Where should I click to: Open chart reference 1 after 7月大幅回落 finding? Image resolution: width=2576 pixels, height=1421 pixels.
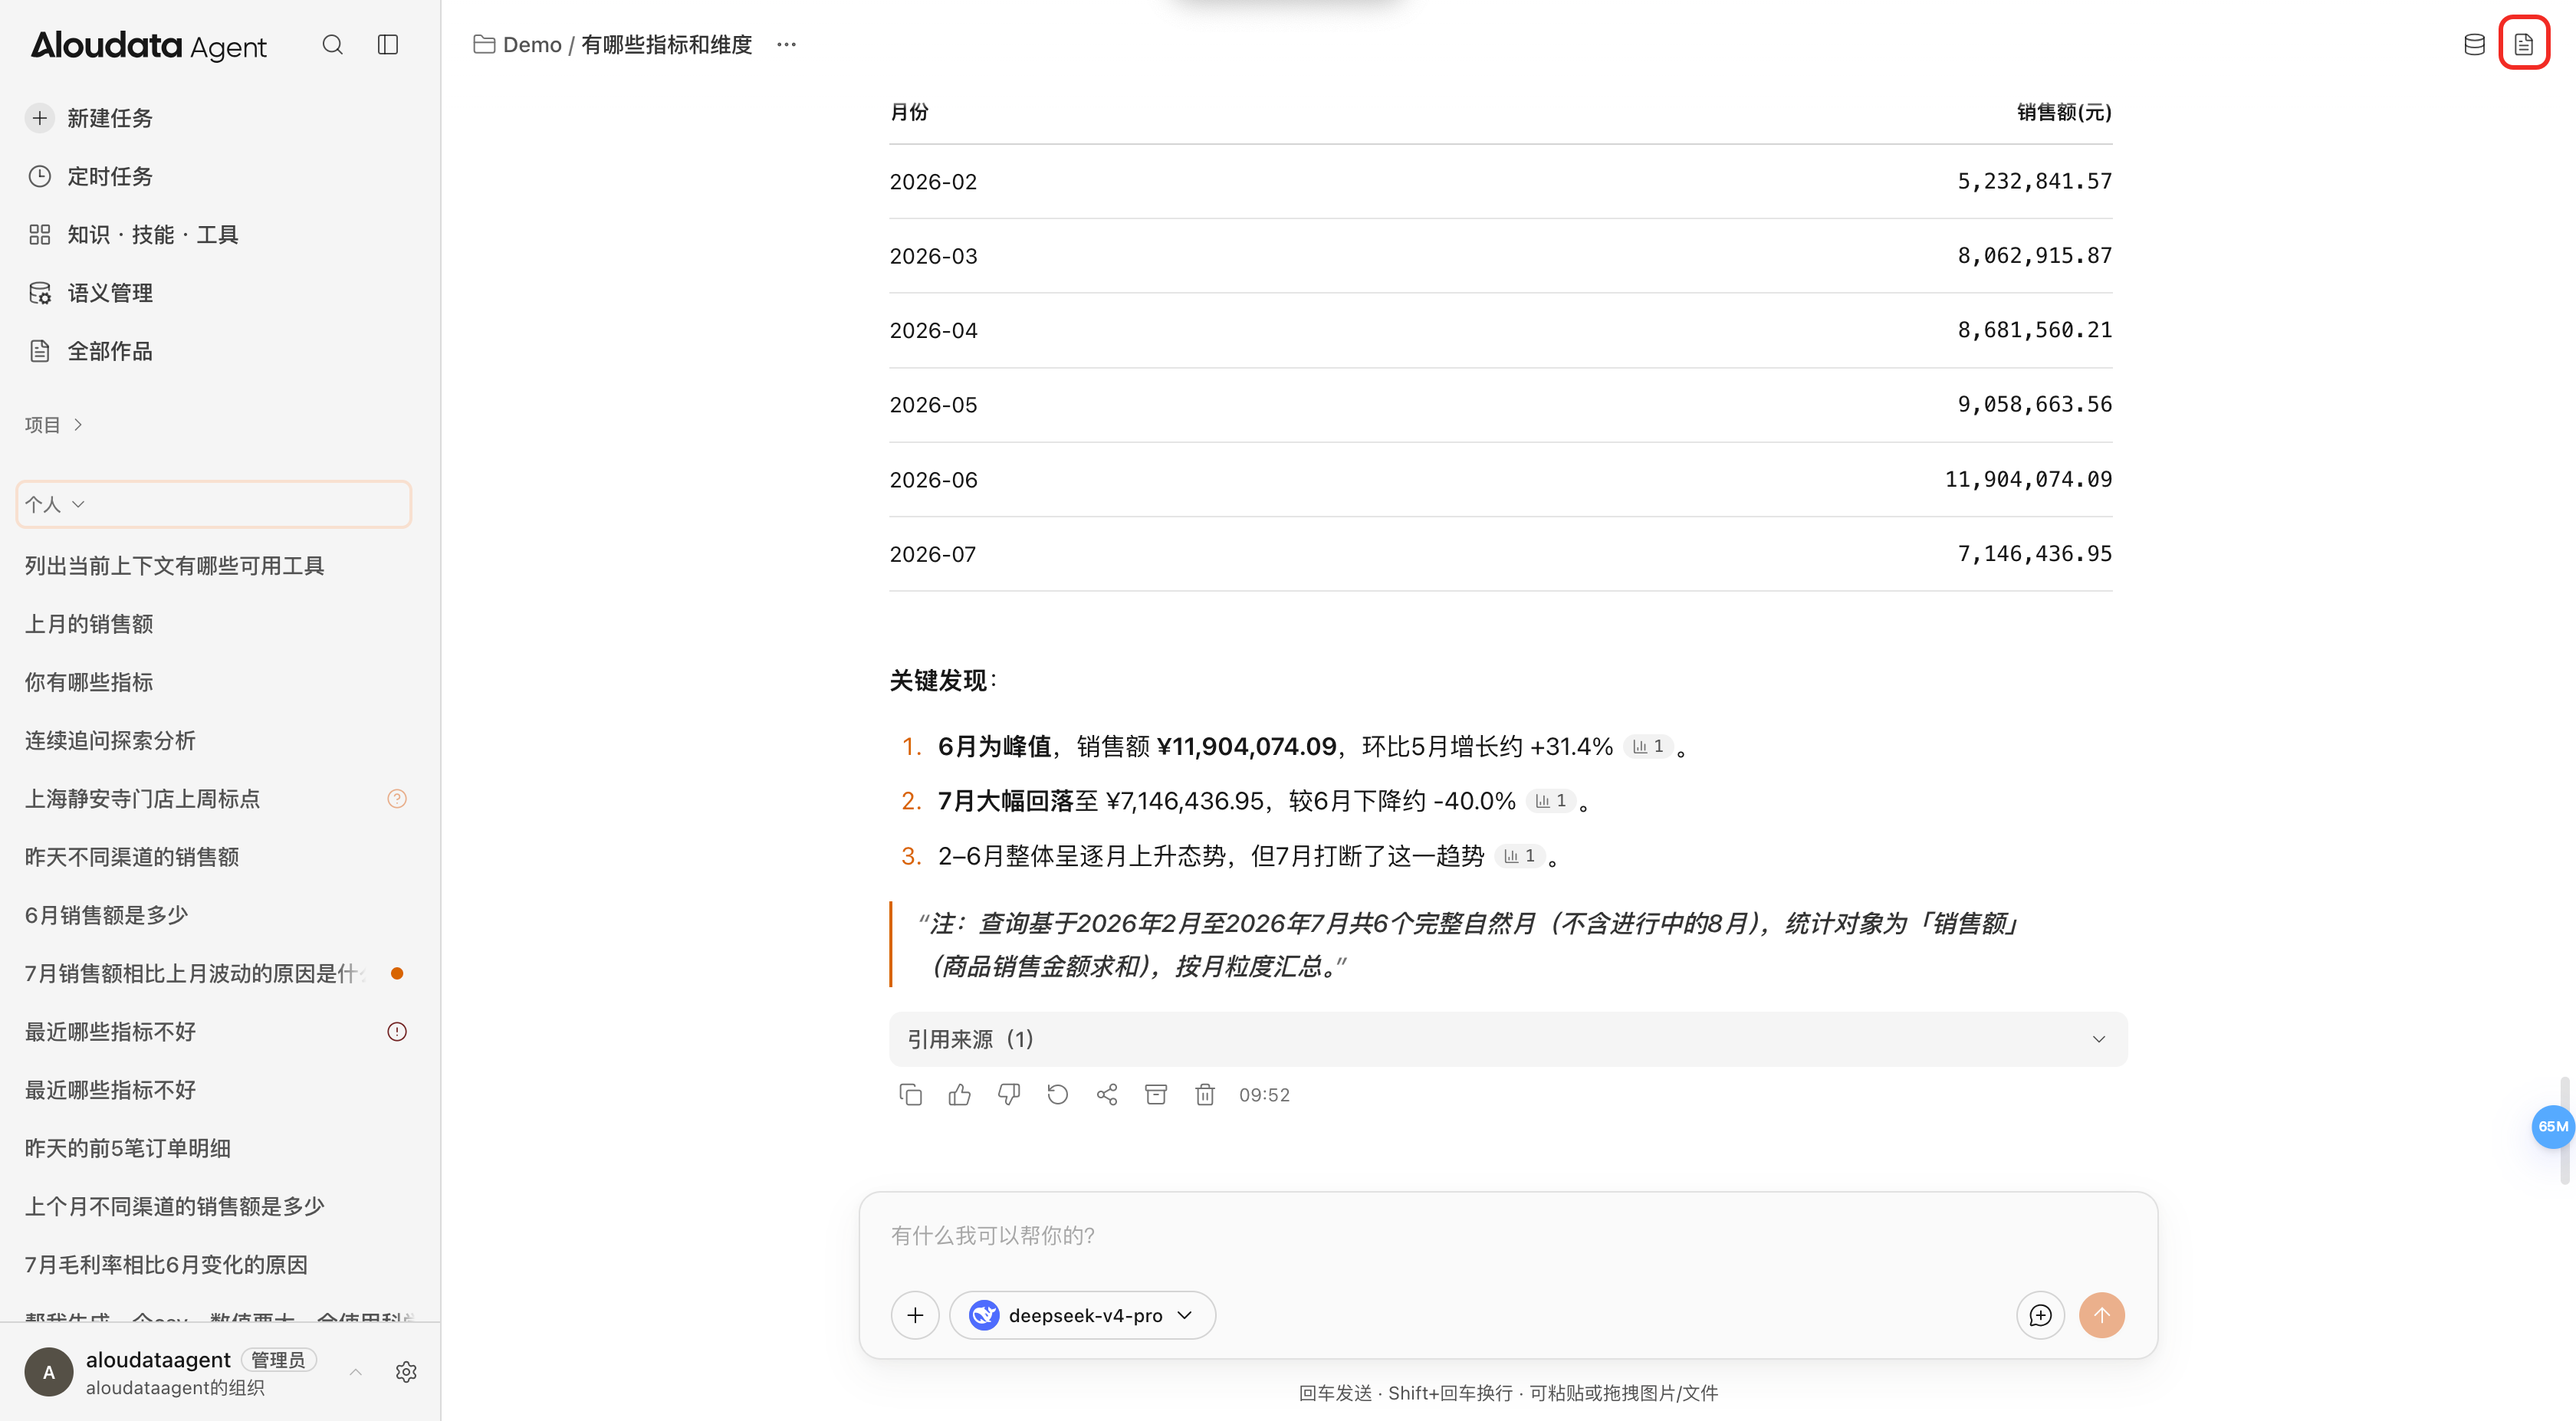click(x=1550, y=801)
